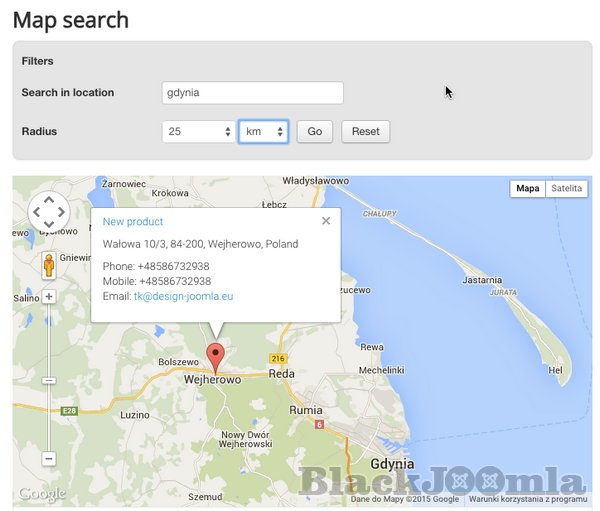
Task: Pan map up using the top arrow
Action: tap(48, 199)
